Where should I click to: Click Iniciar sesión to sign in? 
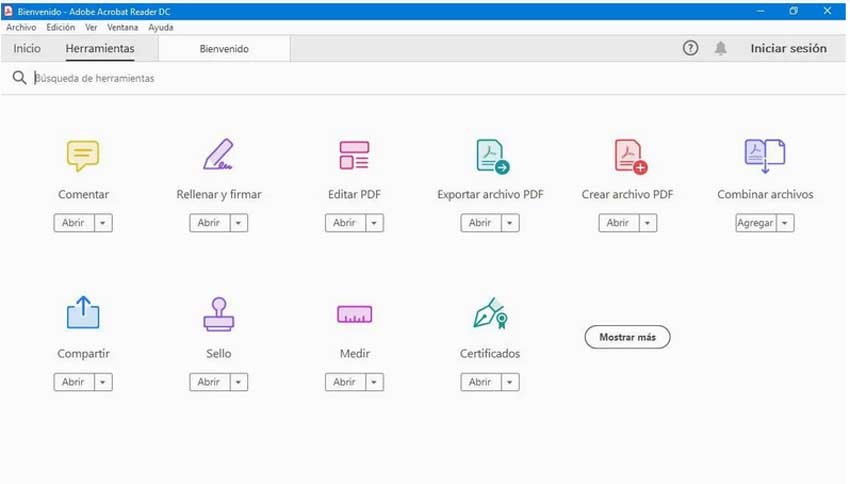pyautogui.click(x=788, y=48)
